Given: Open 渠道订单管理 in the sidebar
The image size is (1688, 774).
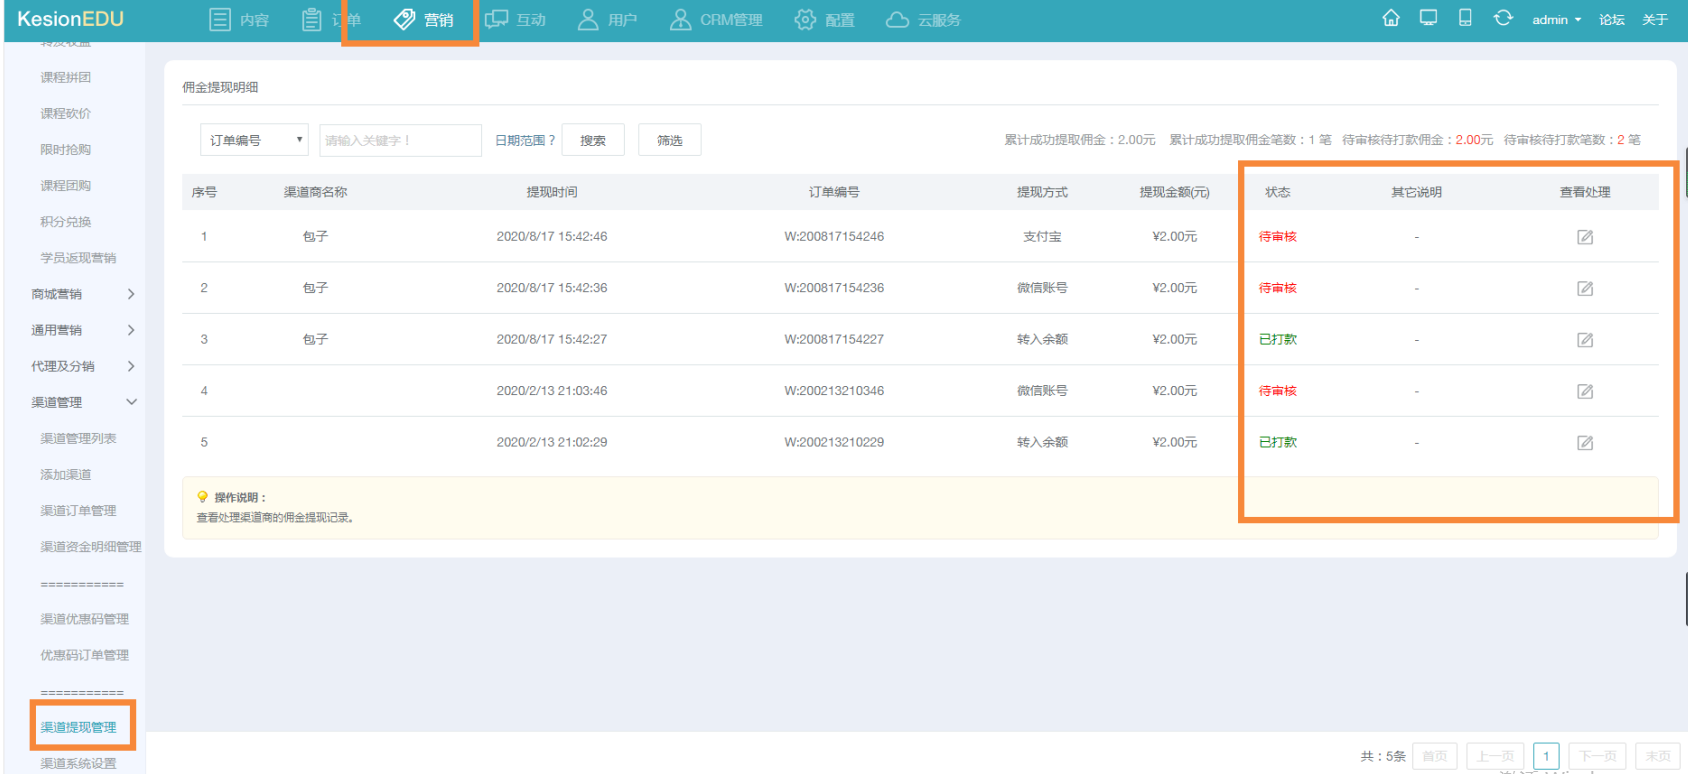Looking at the screenshot, I should (x=78, y=511).
